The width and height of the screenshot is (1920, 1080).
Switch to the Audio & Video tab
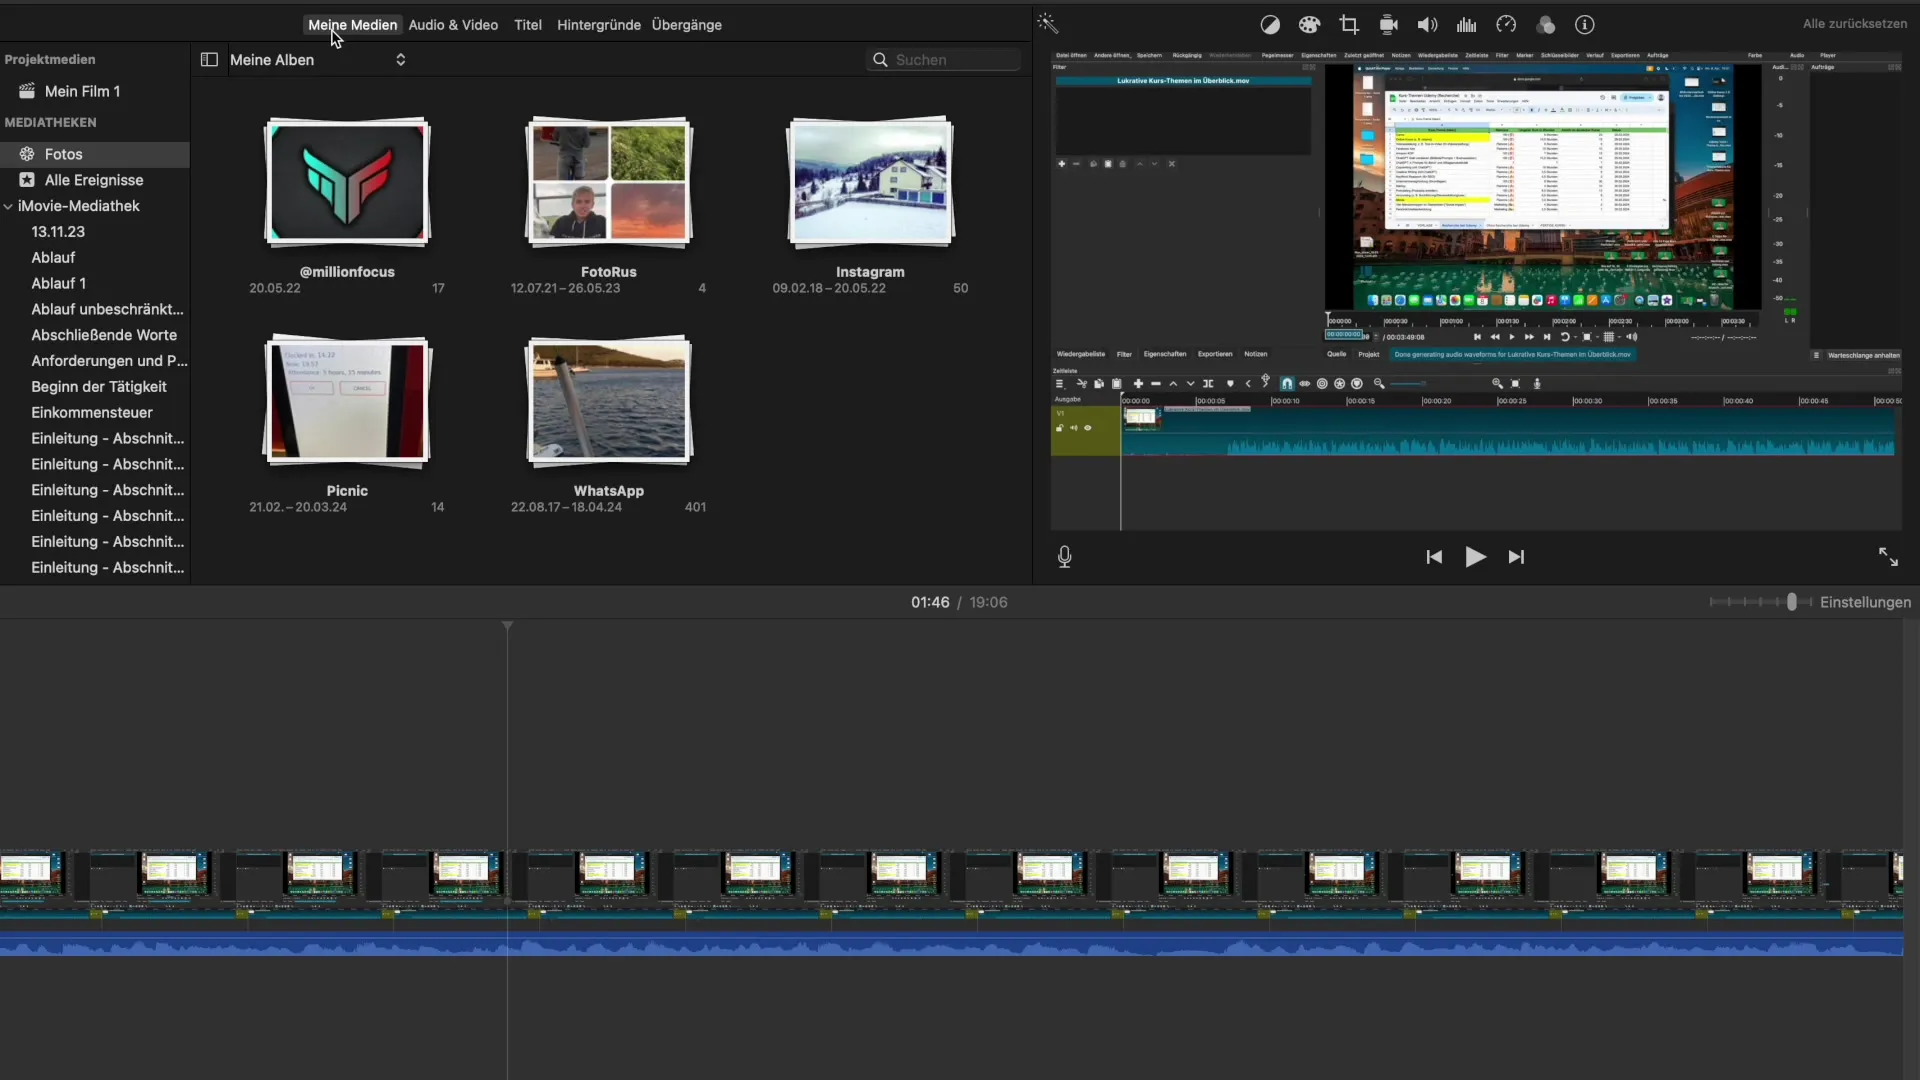(453, 25)
